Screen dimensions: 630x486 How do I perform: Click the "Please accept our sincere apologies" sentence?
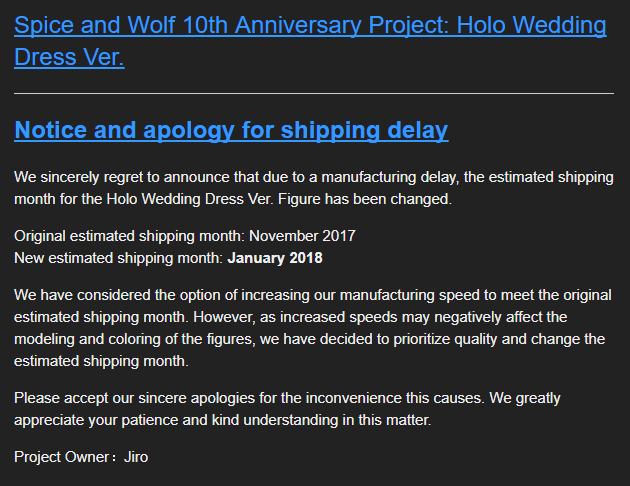251,398
